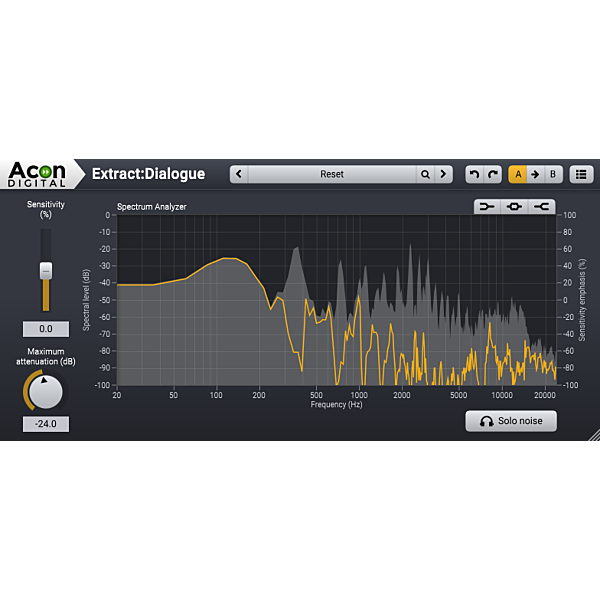Redo the last undone change
Screen dimensions: 600x600
pyautogui.click(x=493, y=174)
